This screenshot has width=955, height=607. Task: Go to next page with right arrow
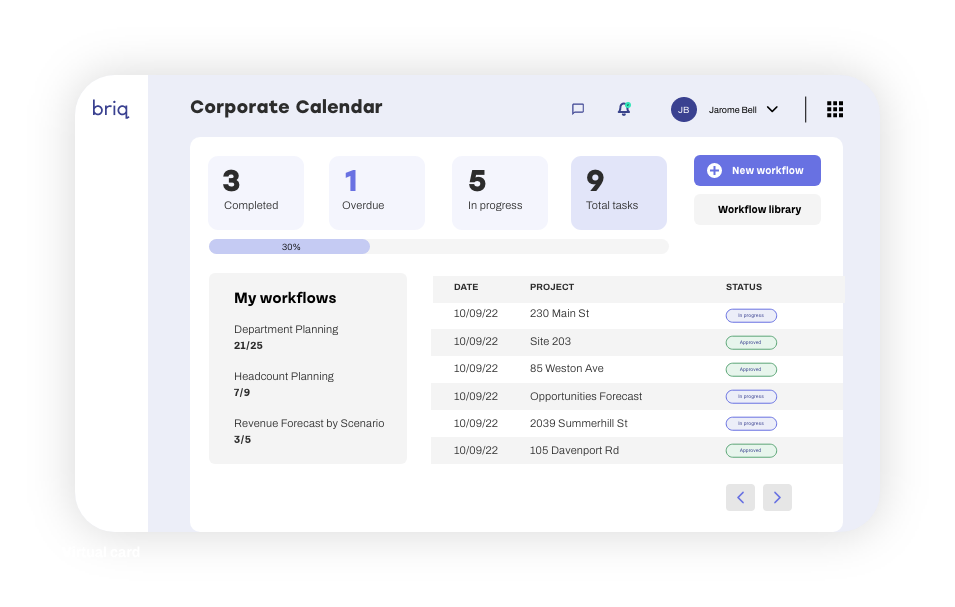pos(777,497)
